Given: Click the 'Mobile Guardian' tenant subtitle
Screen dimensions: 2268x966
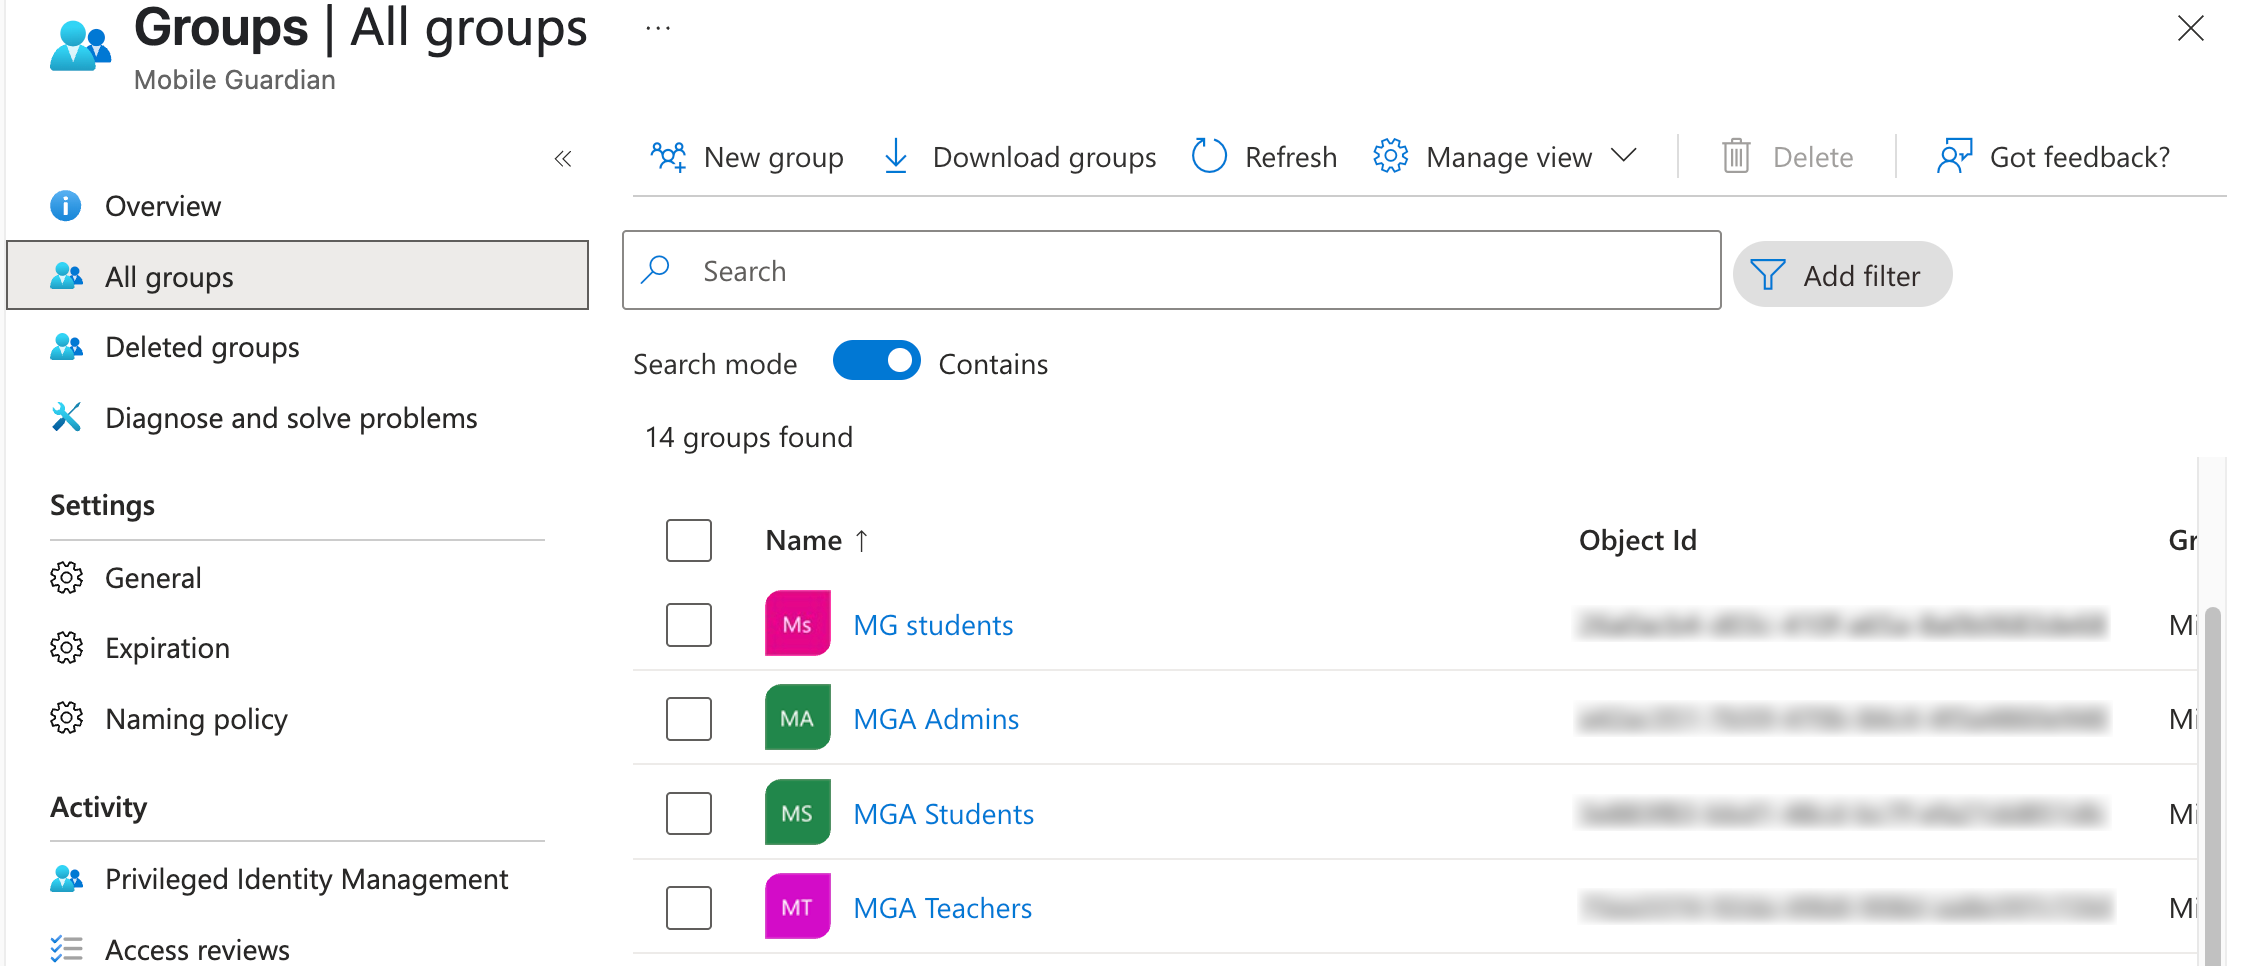Looking at the screenshot, I should click(234, 80).
